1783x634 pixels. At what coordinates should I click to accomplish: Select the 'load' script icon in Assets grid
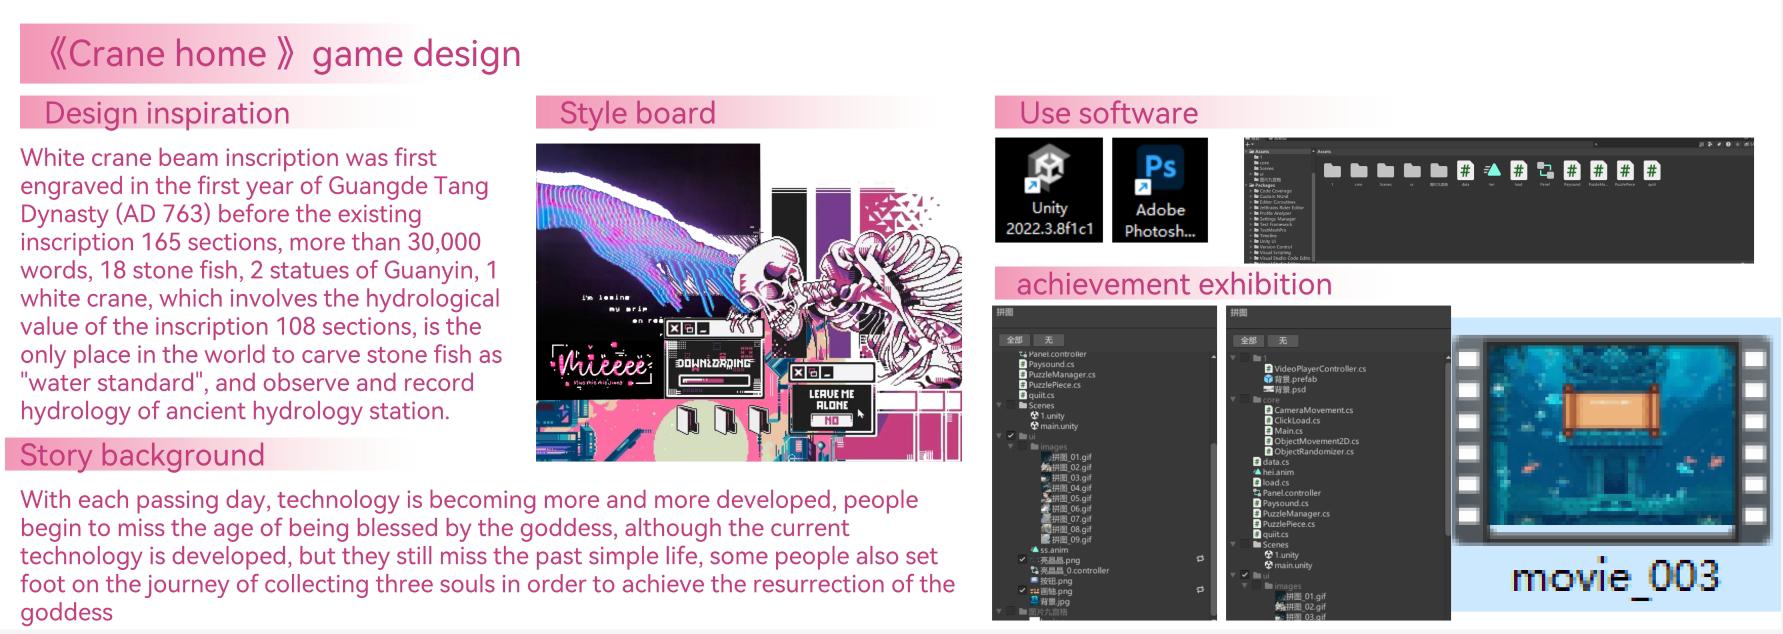pos(1518,170)
